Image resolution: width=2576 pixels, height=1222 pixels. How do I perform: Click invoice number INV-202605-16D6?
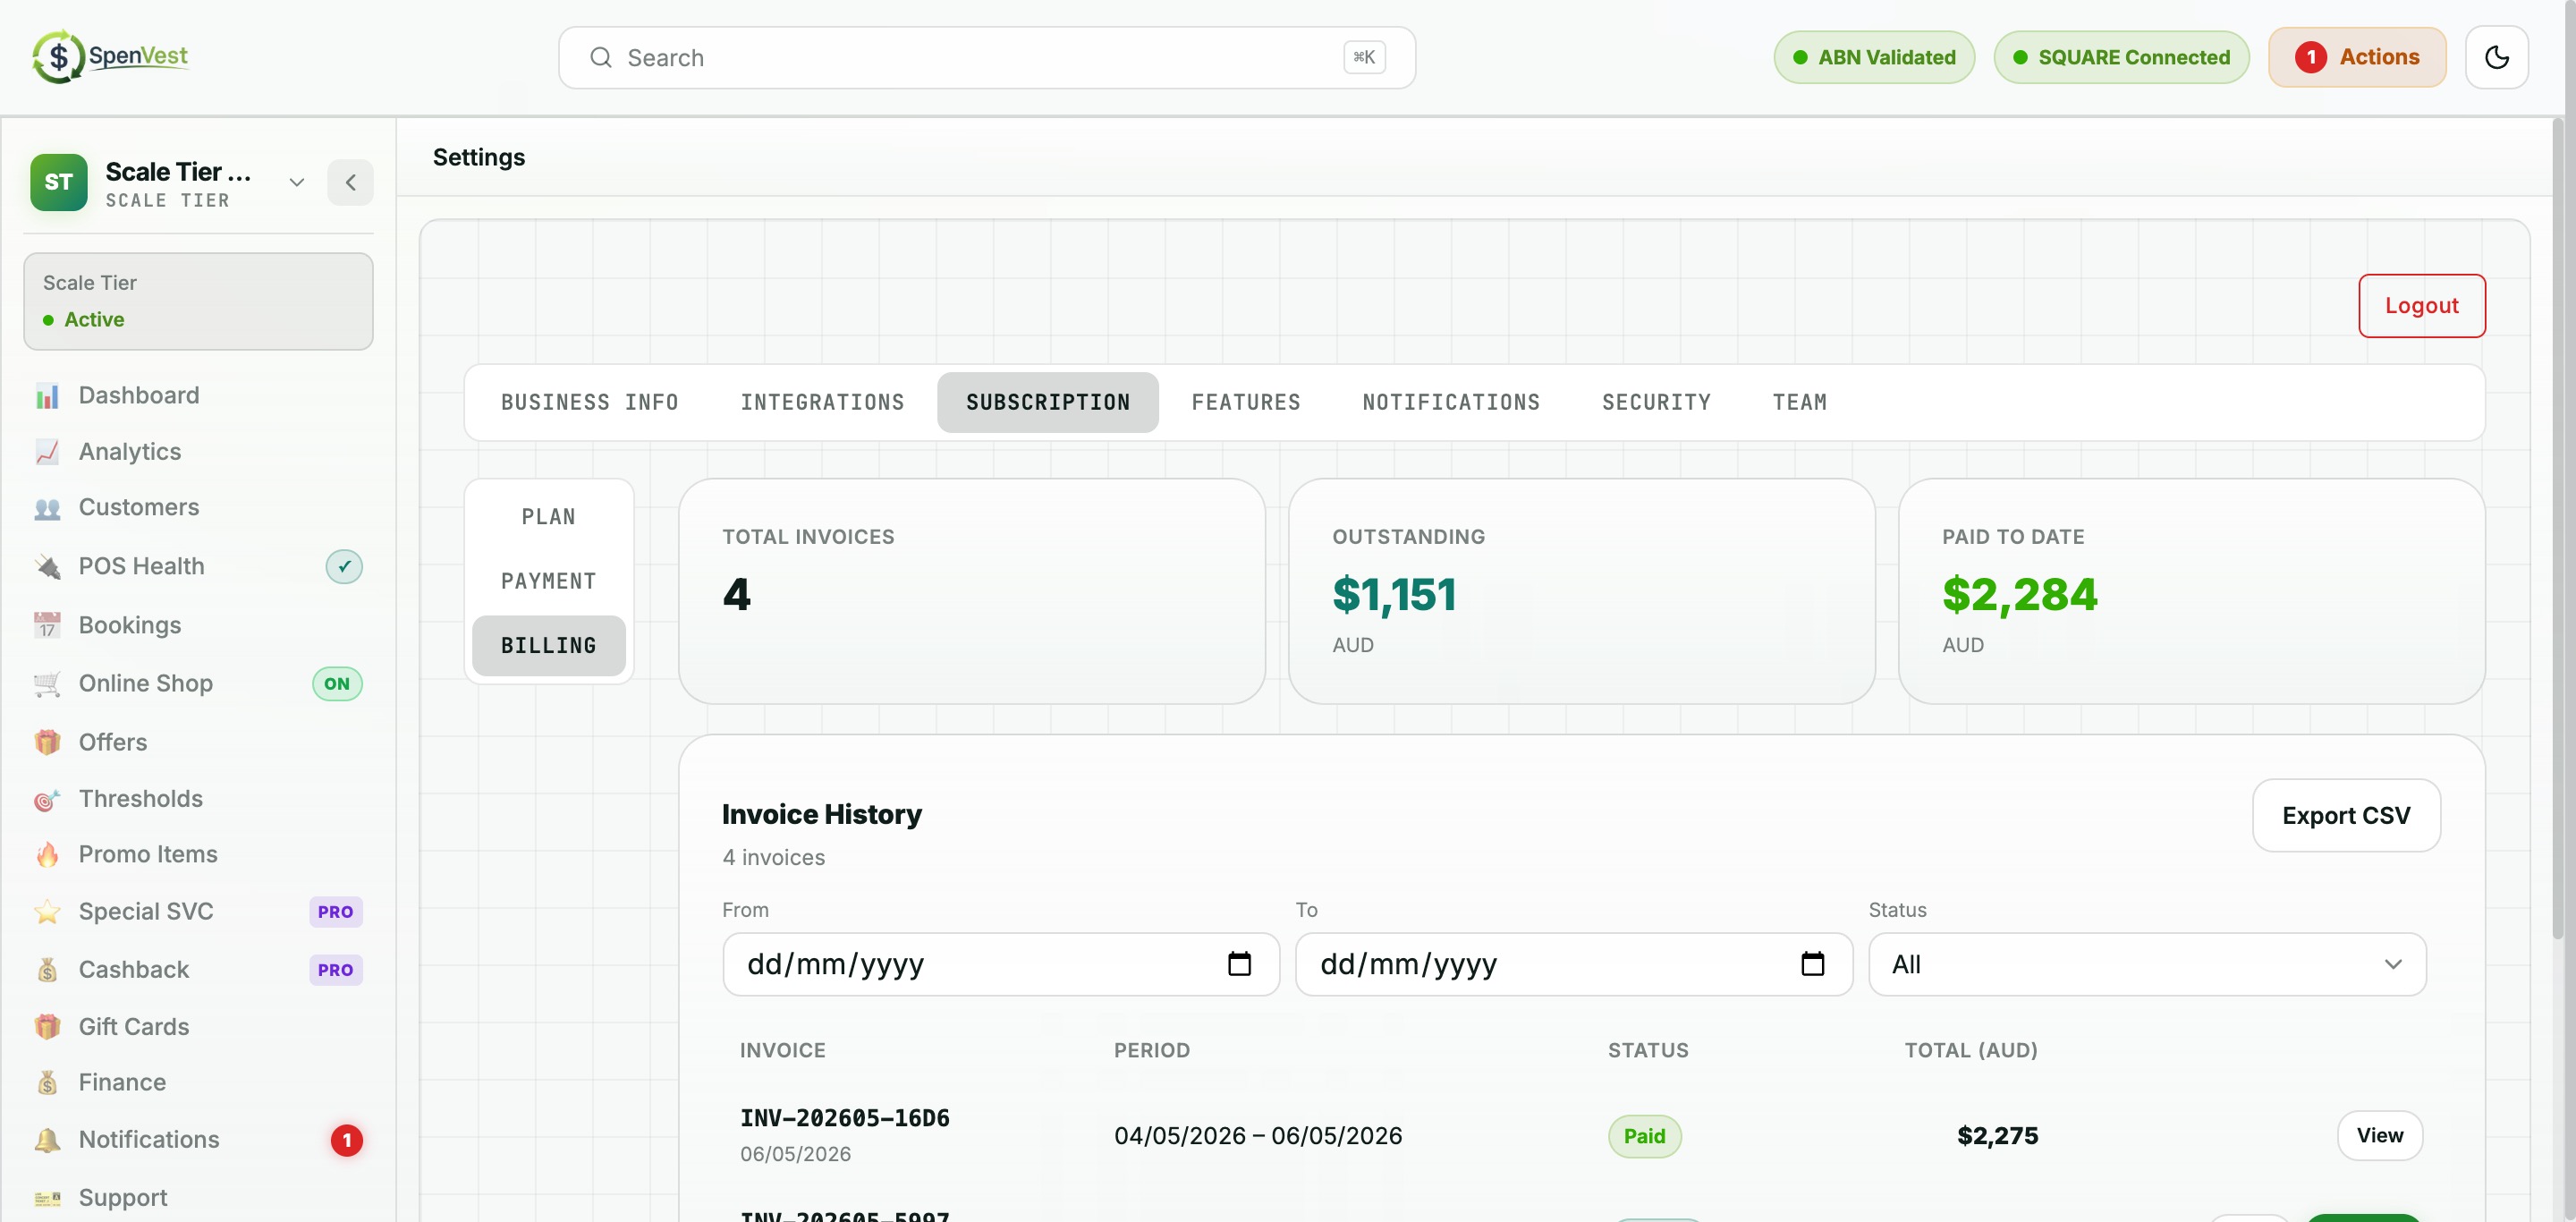pos(844,1118)
